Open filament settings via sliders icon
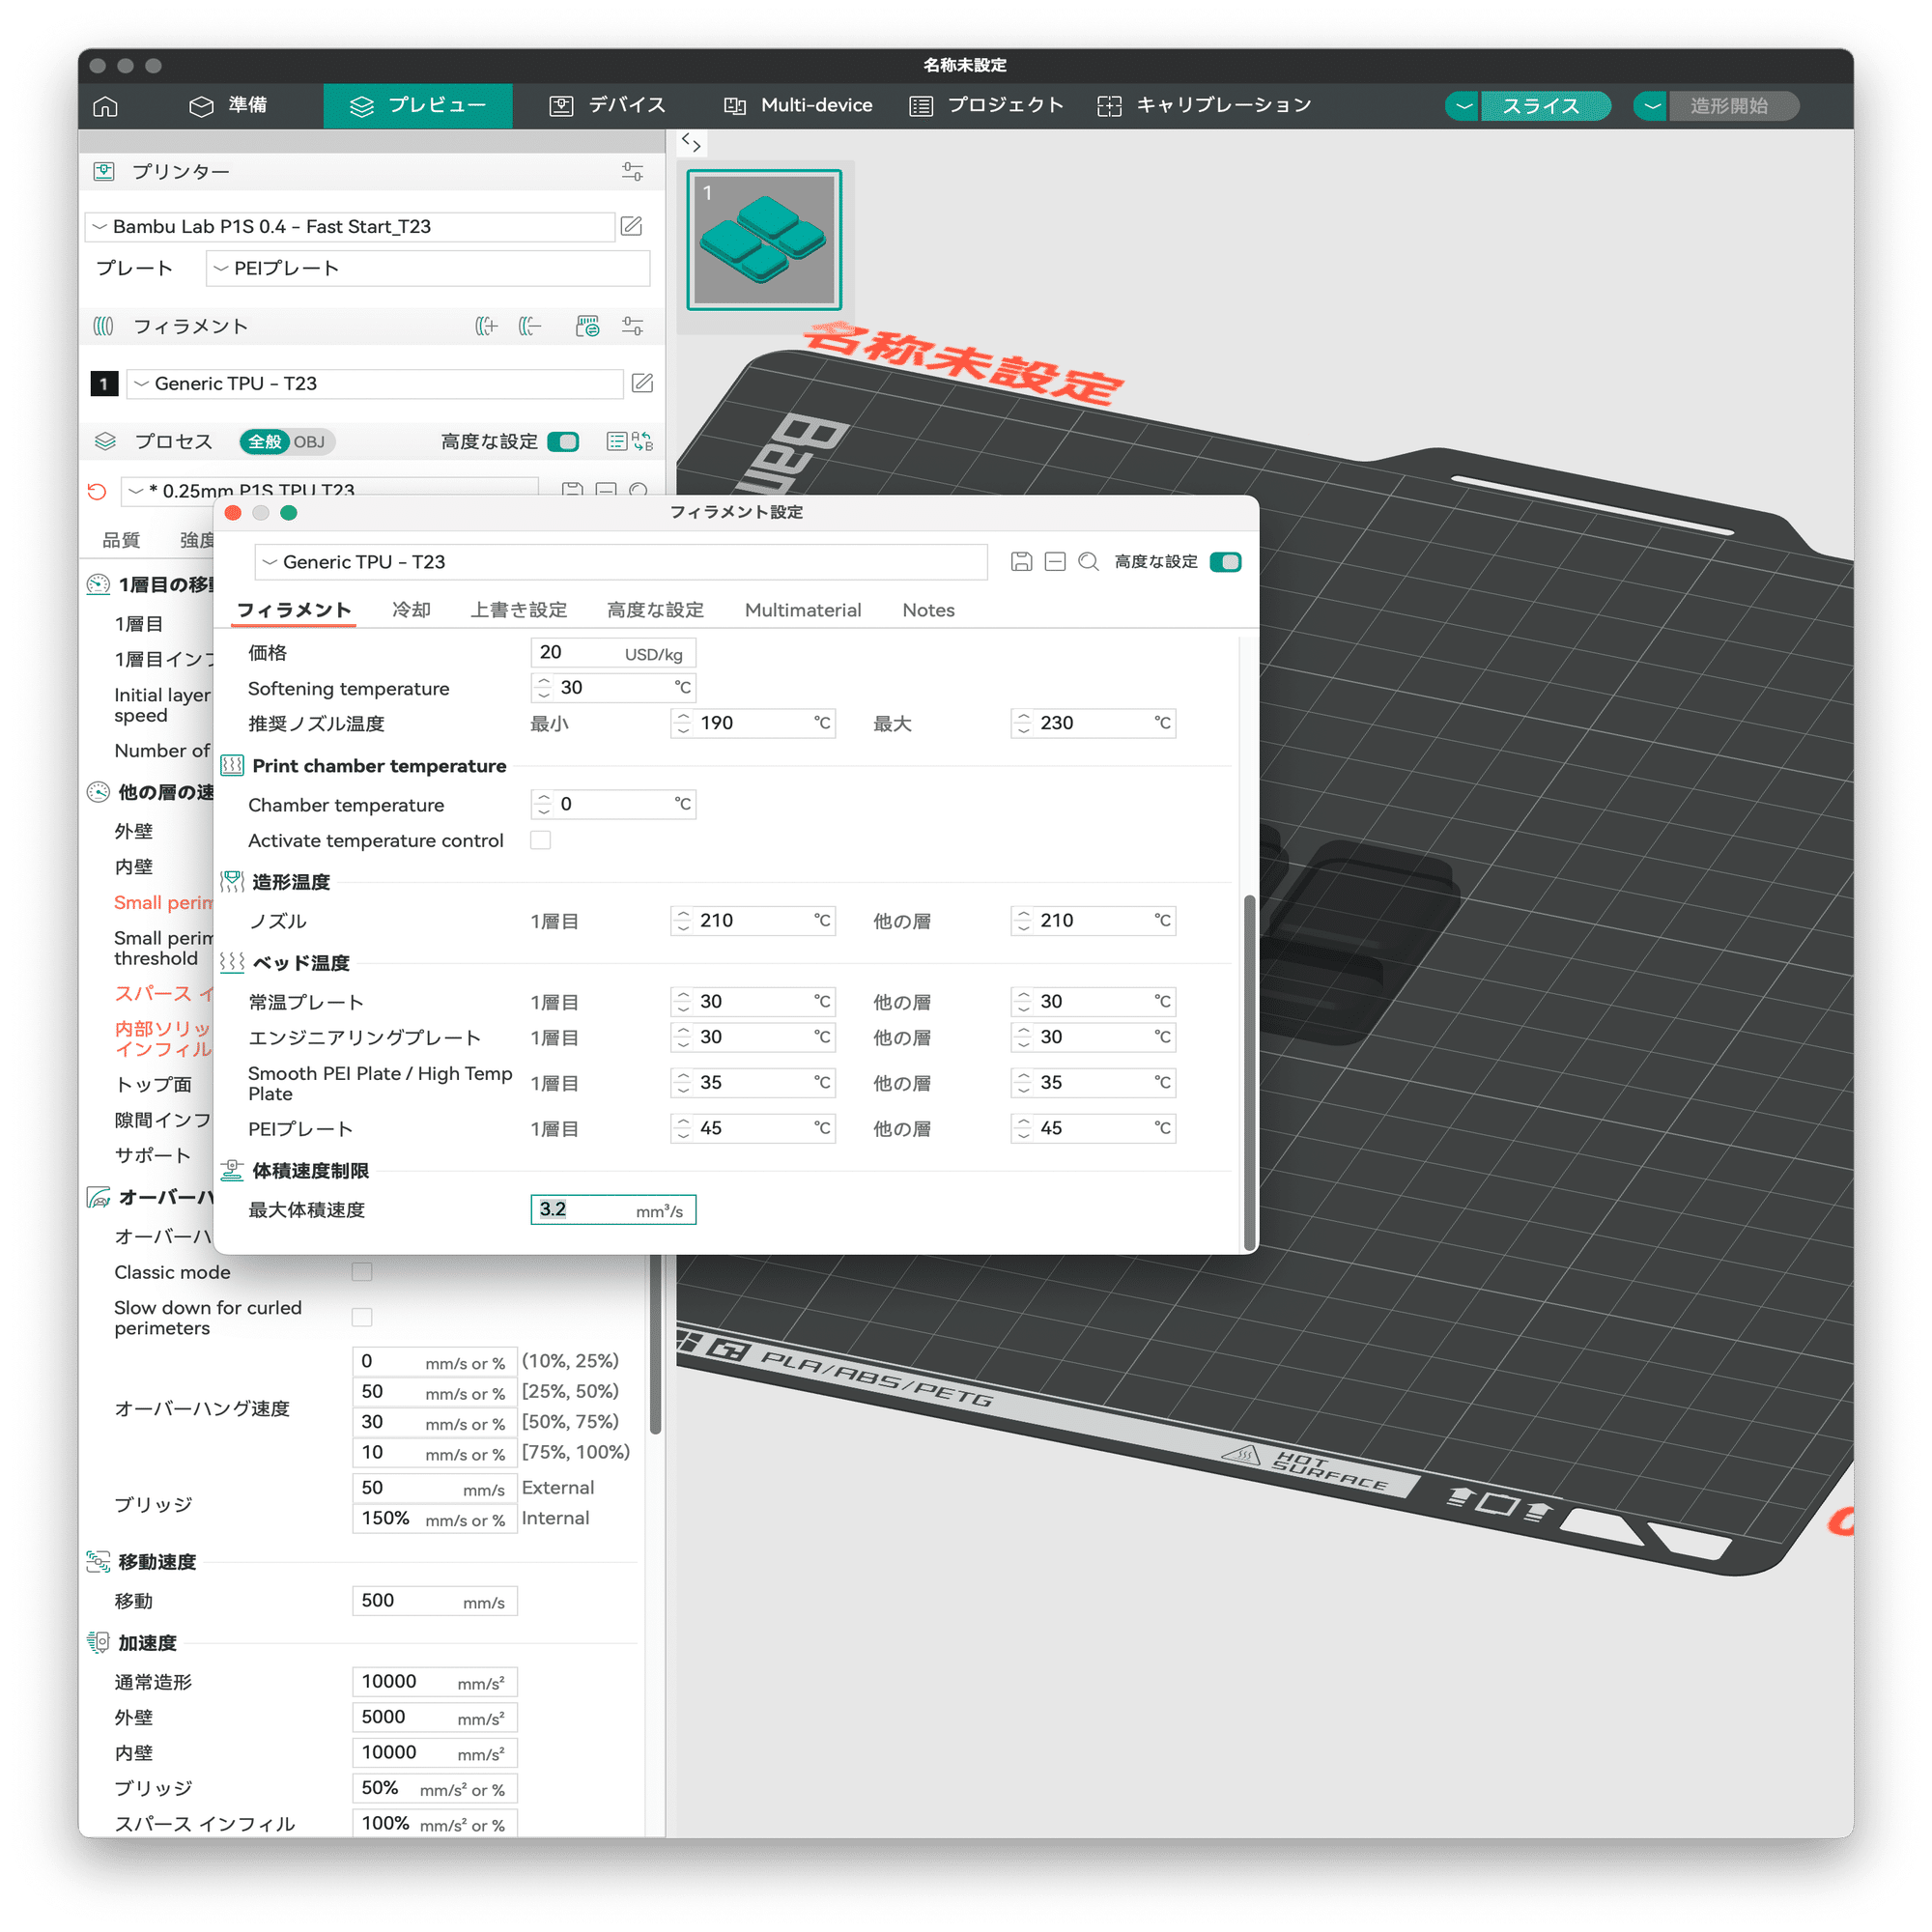The image size is (1932, 1932). coord(631,326)
